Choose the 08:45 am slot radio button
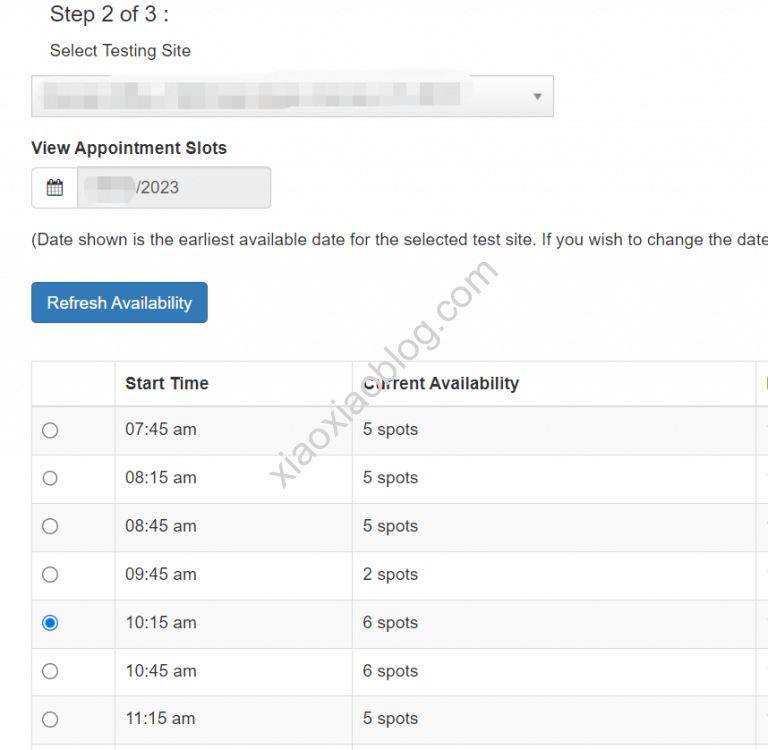This screenshot has width=768, height=750. (50, 526)
